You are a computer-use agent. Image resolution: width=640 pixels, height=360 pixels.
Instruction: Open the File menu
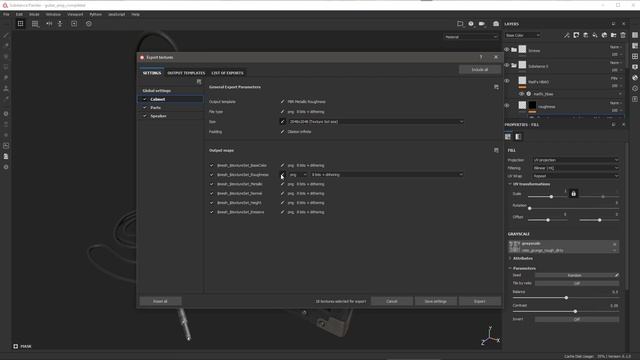(x=6, y=14)
